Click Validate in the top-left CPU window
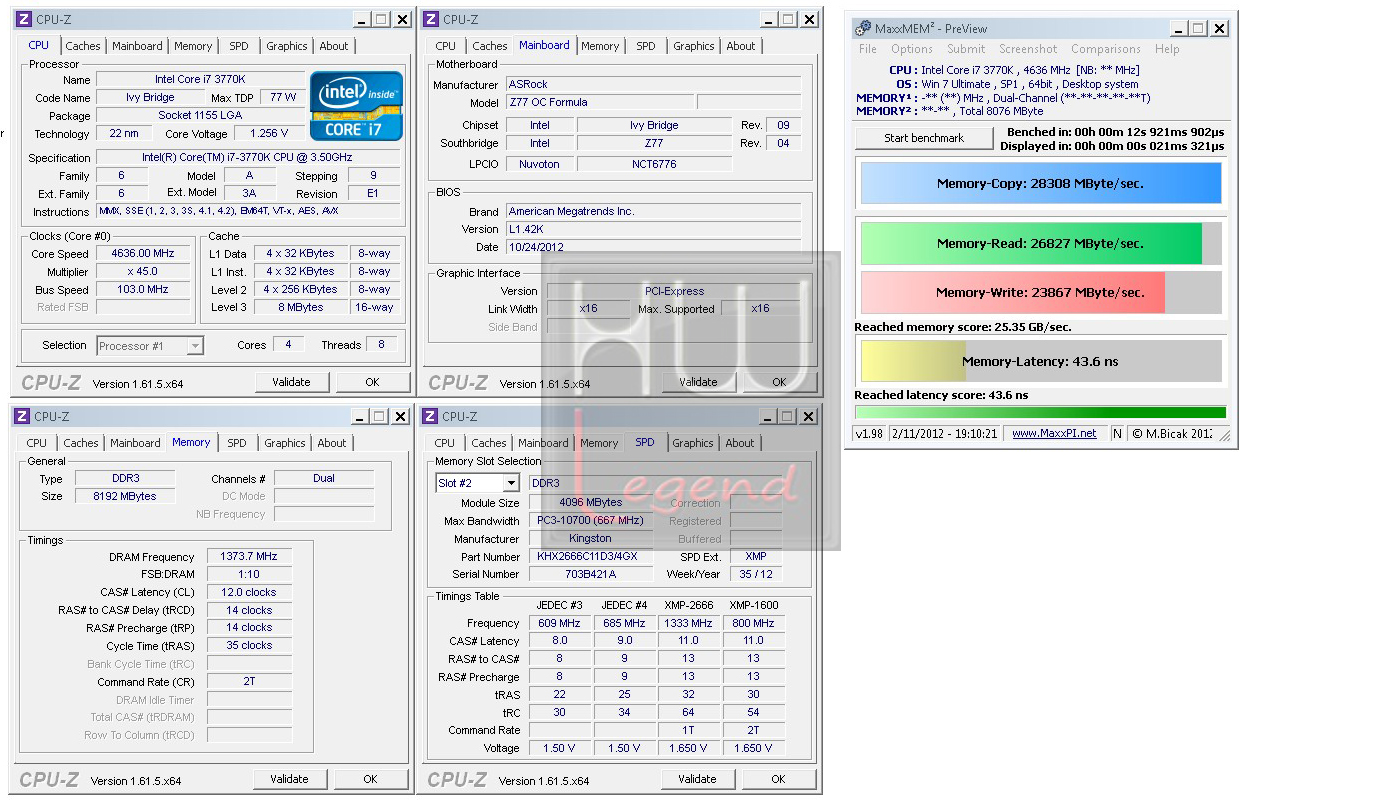1383x801 pixels. point(291,382)
